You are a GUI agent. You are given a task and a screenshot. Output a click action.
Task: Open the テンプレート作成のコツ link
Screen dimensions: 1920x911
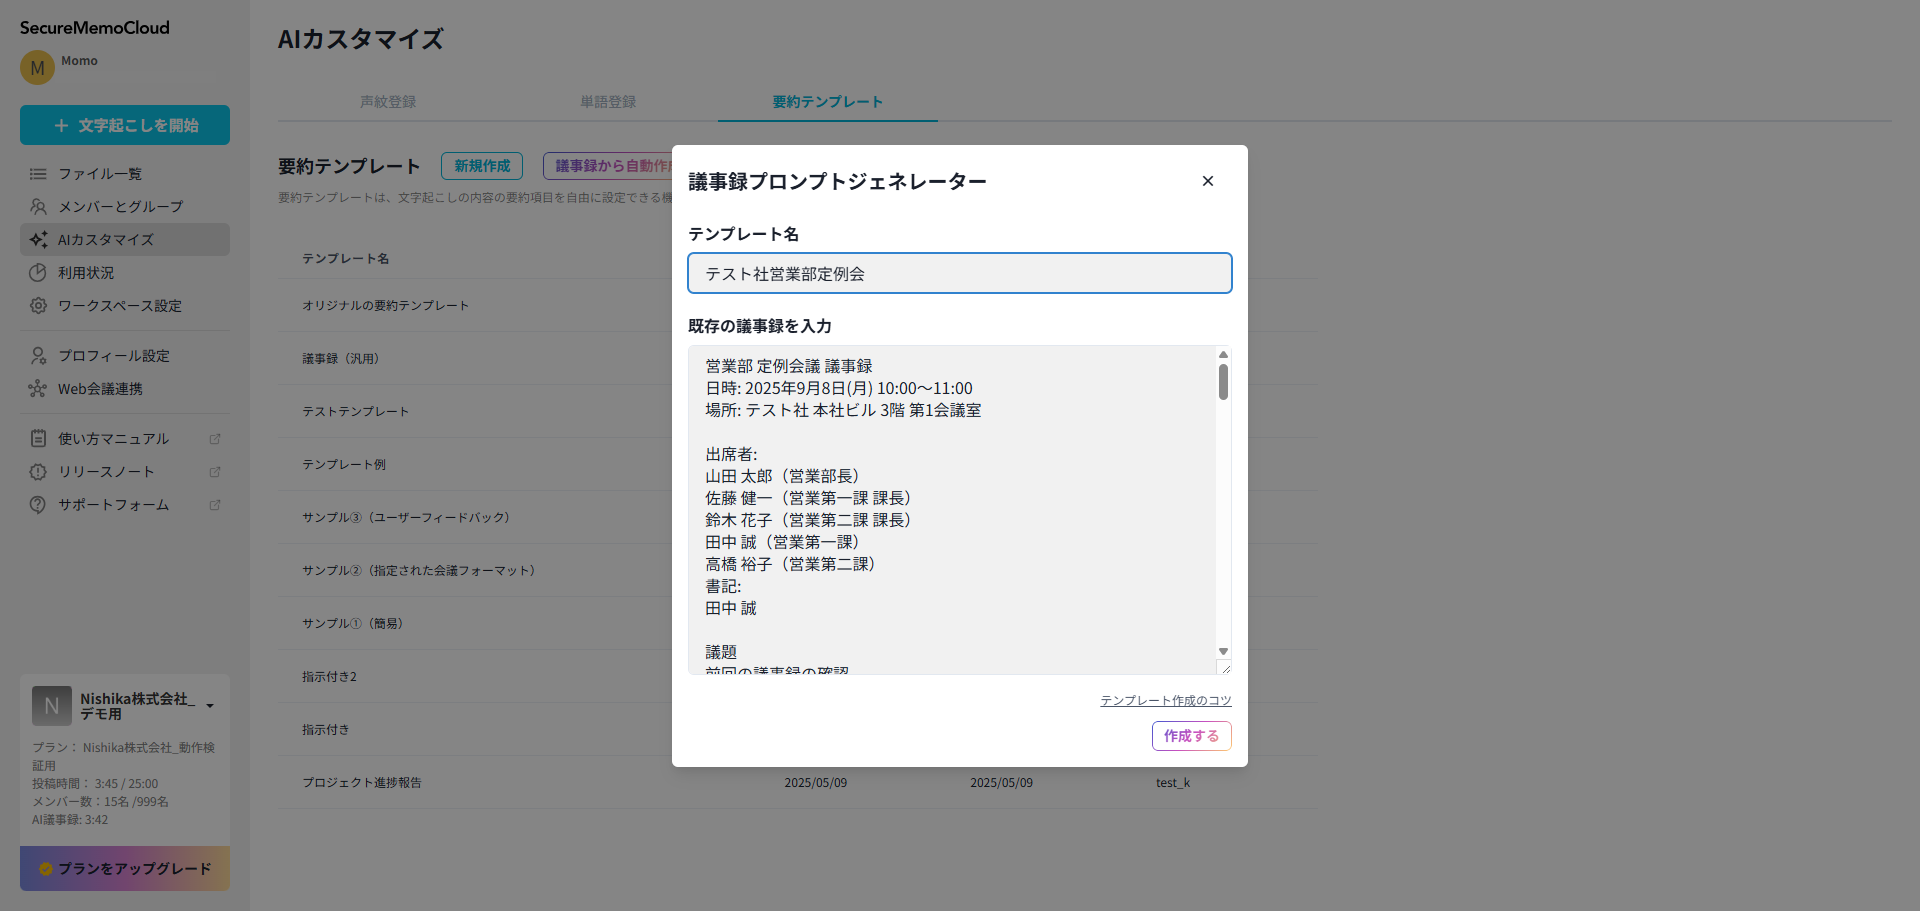1165,700
